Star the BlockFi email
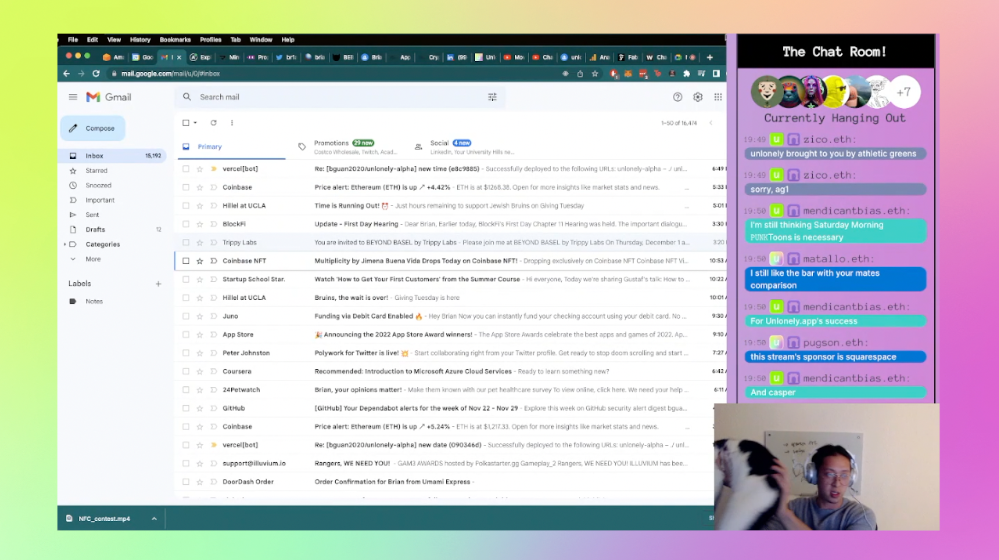This screenshot has width=999, height=560. [x=199, y=224]
